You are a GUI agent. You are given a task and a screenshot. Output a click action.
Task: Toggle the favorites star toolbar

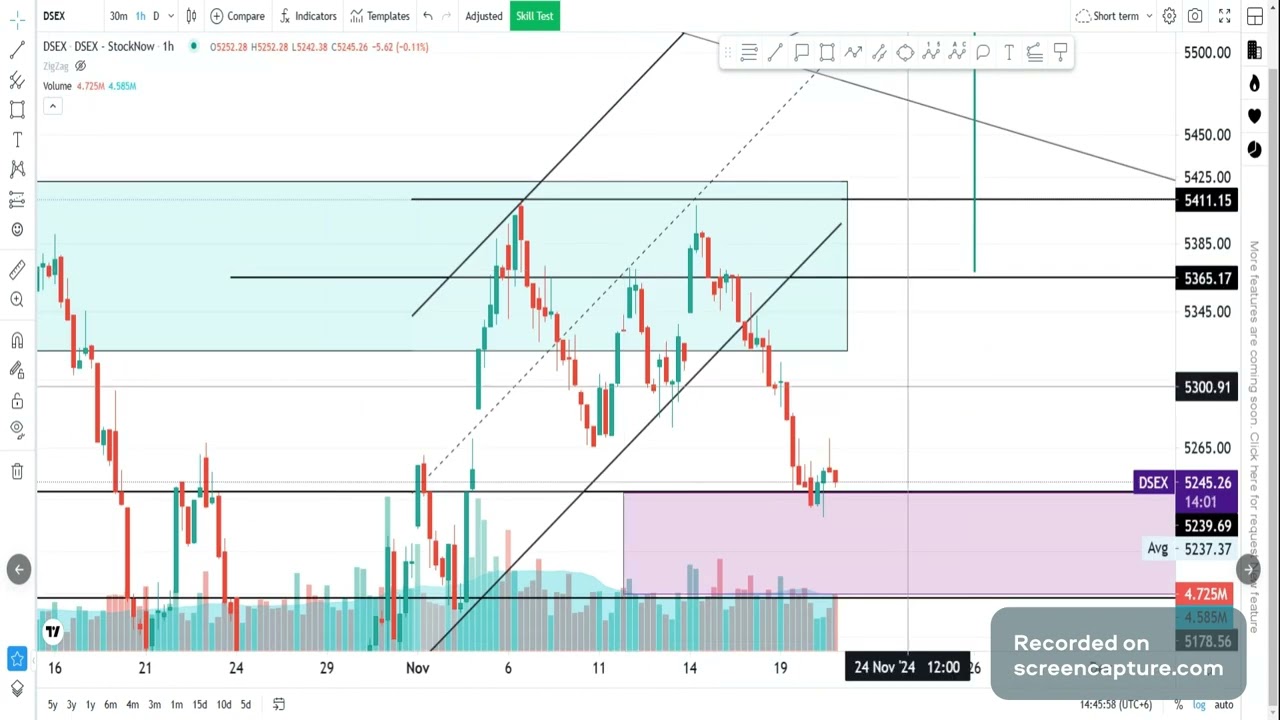[x=17, y=658]
